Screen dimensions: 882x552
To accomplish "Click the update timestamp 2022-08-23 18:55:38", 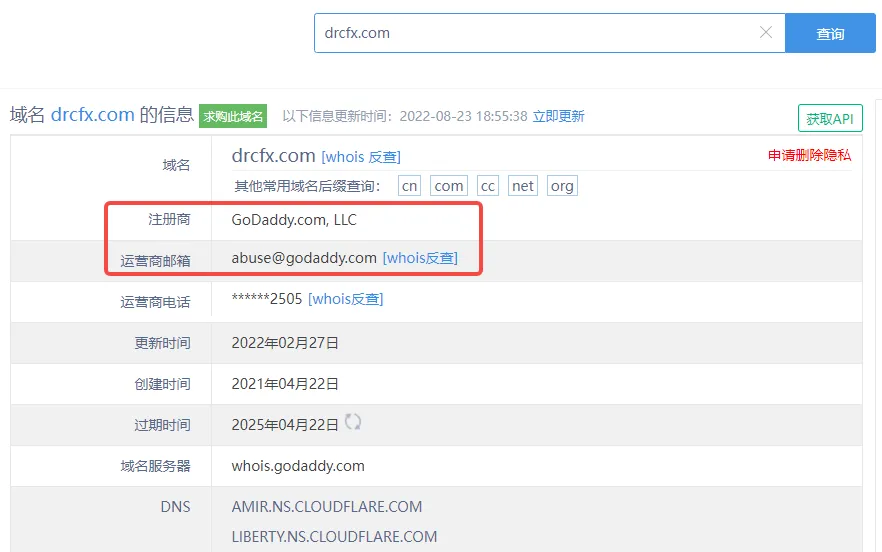I will click(464, 116).
